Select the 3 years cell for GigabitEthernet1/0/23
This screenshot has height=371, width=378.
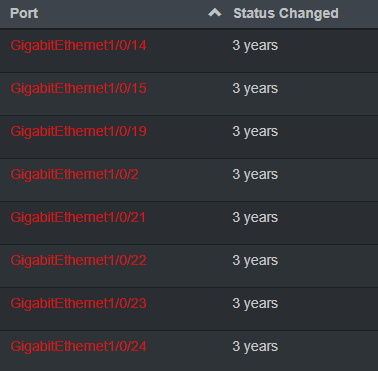point(255,304)
